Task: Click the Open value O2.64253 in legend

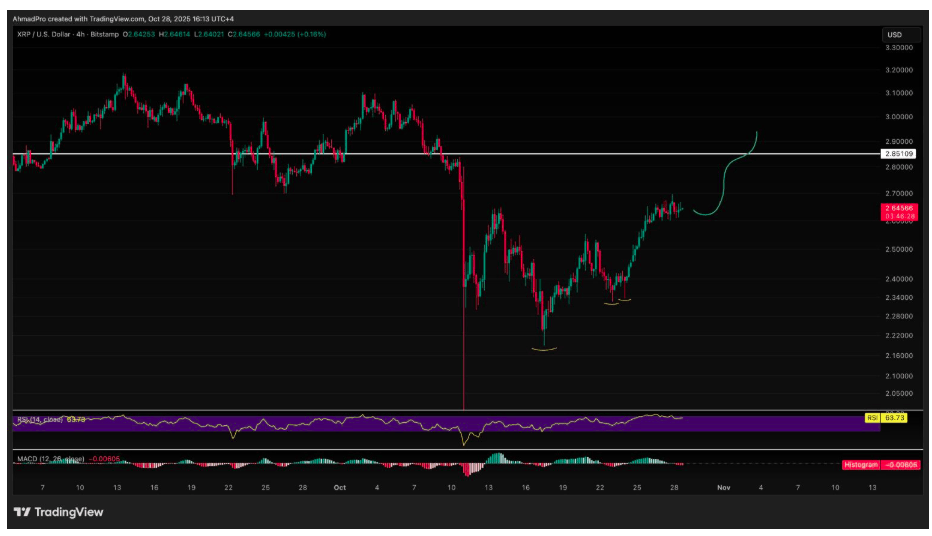Action: 138,34
